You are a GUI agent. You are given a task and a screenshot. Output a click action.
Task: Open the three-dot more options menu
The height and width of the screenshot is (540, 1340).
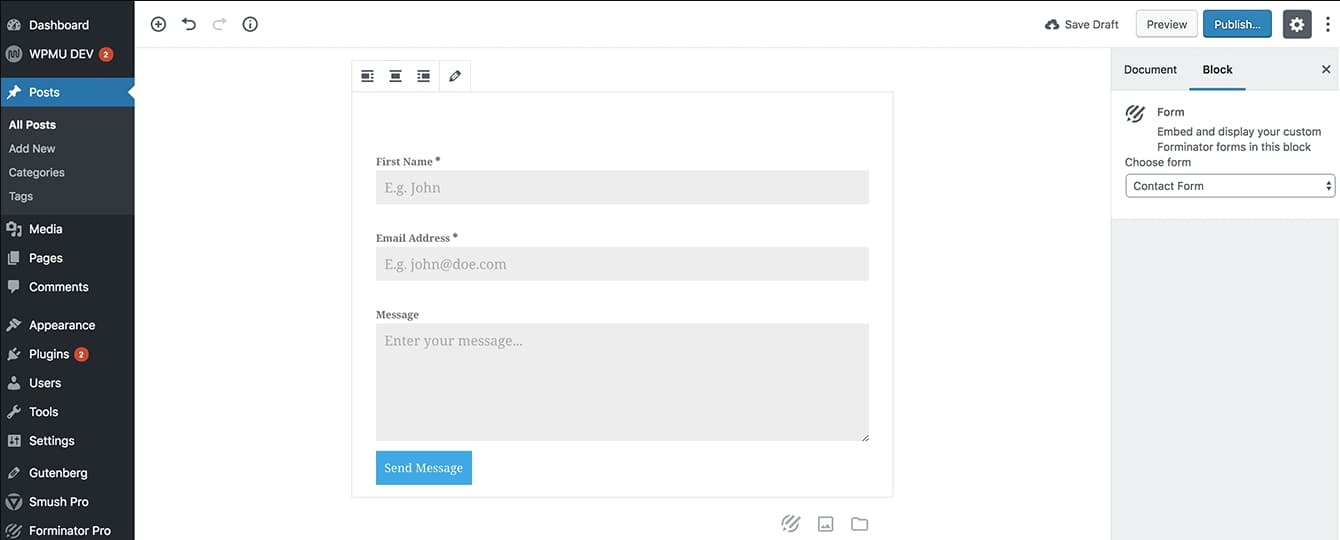point(1327,25)
